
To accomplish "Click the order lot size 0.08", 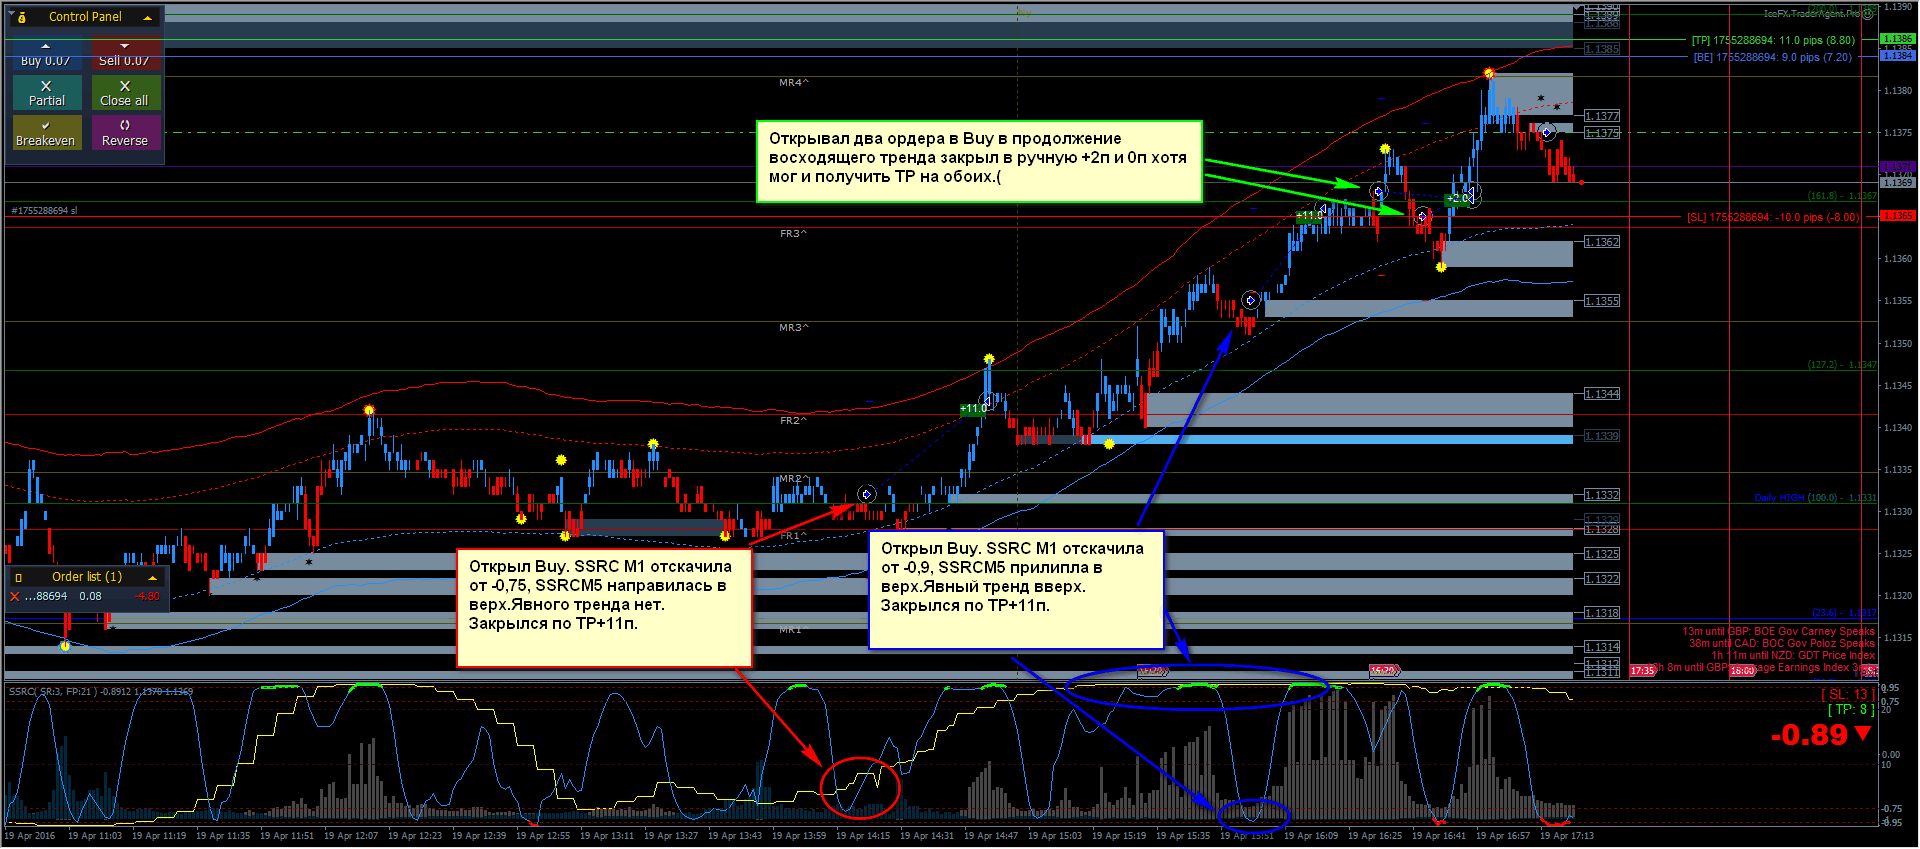I will pos(90,597).
